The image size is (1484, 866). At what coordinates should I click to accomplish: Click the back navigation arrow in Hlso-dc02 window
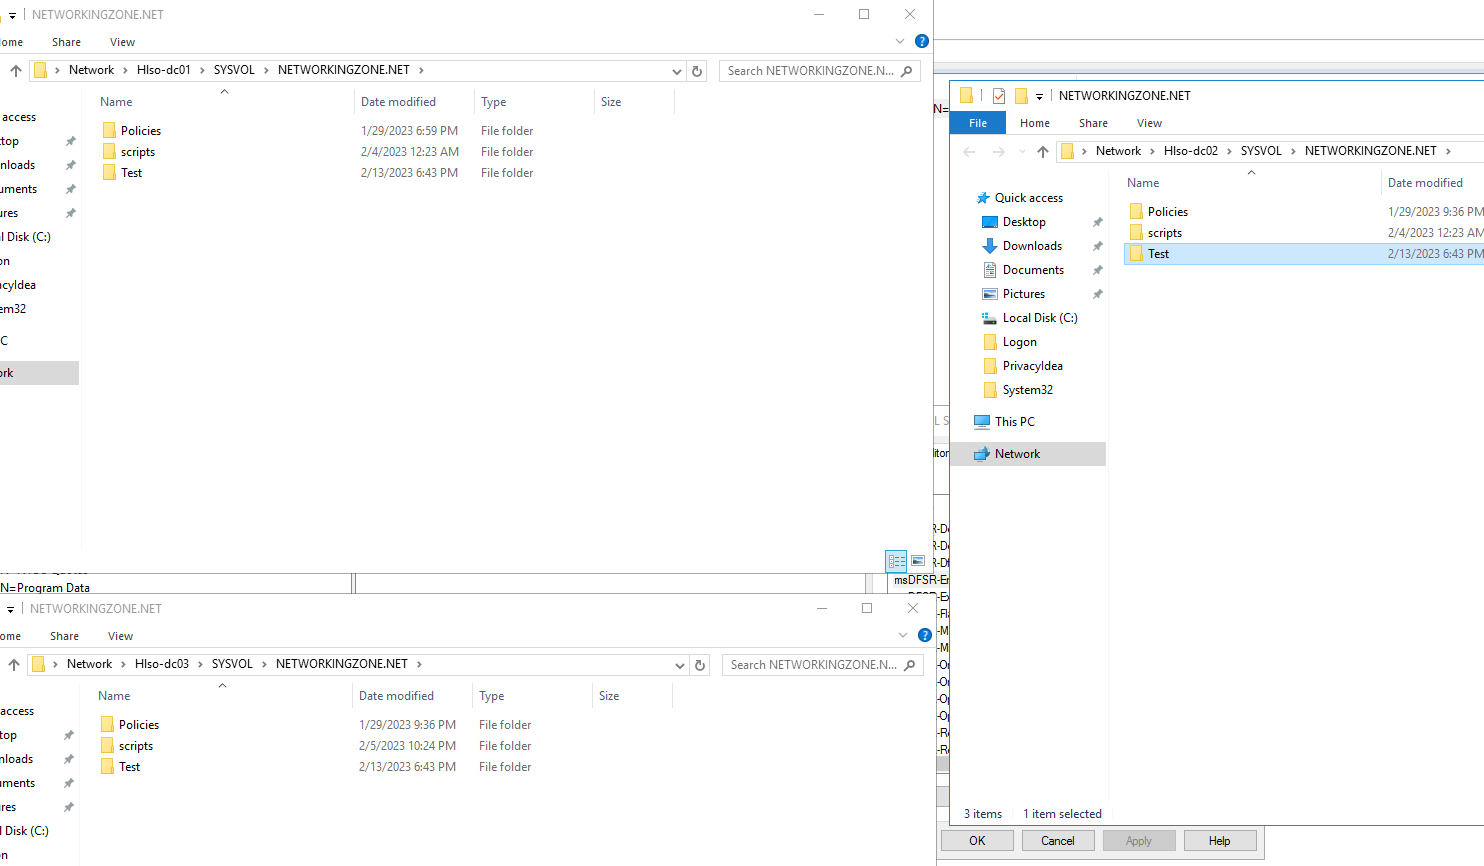point(969,150)
